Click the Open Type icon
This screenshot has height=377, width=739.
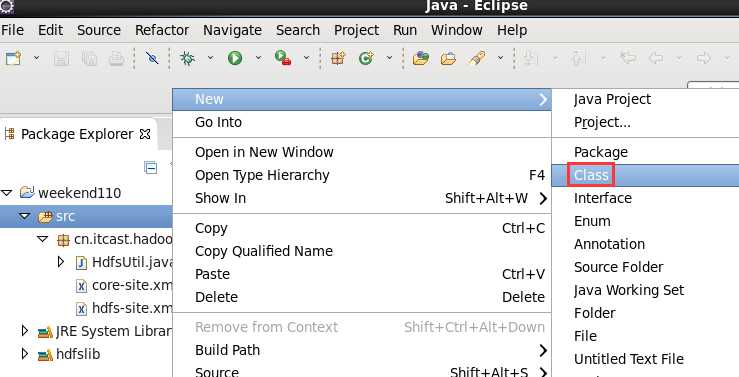pyautogui.click(x=421, y=58)
